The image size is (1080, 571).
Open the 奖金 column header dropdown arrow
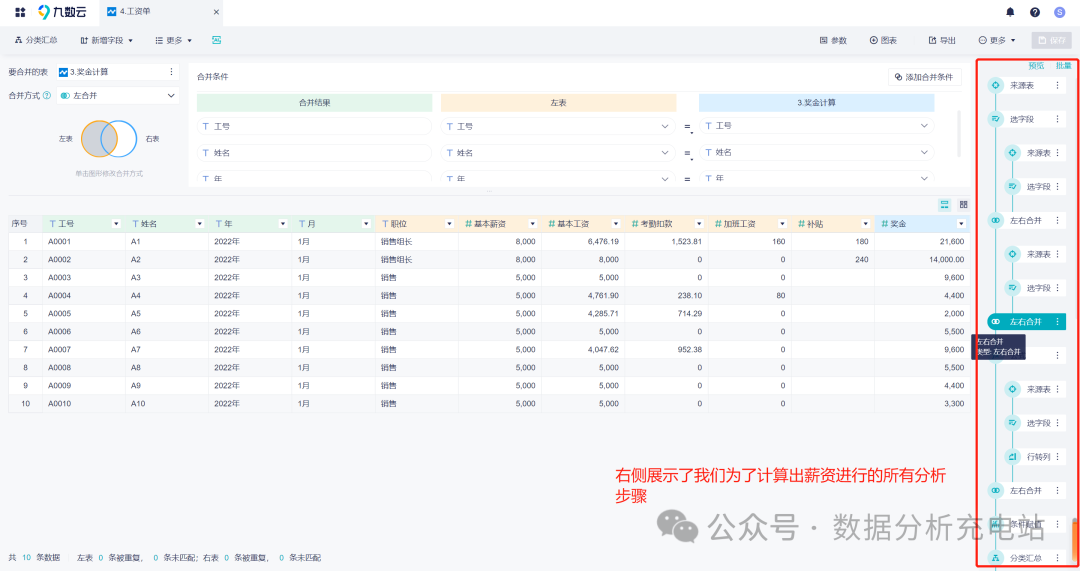click(961, 224)
